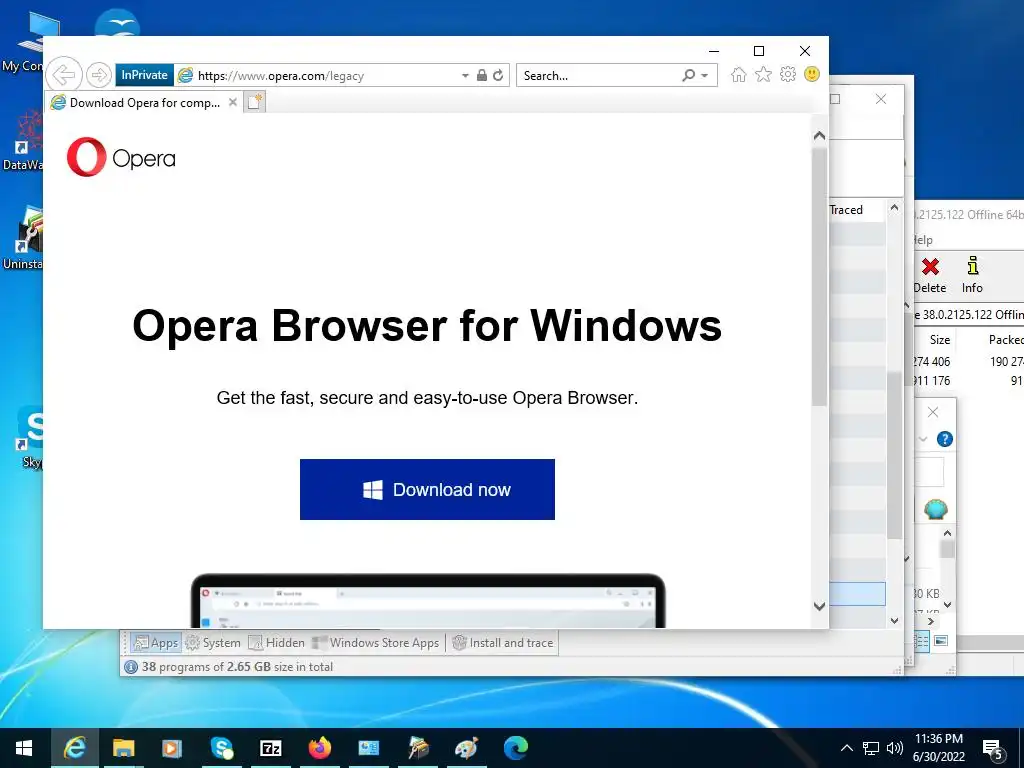Open the media player taskbar icon
Image resolution: width=1024 pixels, height=768 pixels.
tap(172, 748)
